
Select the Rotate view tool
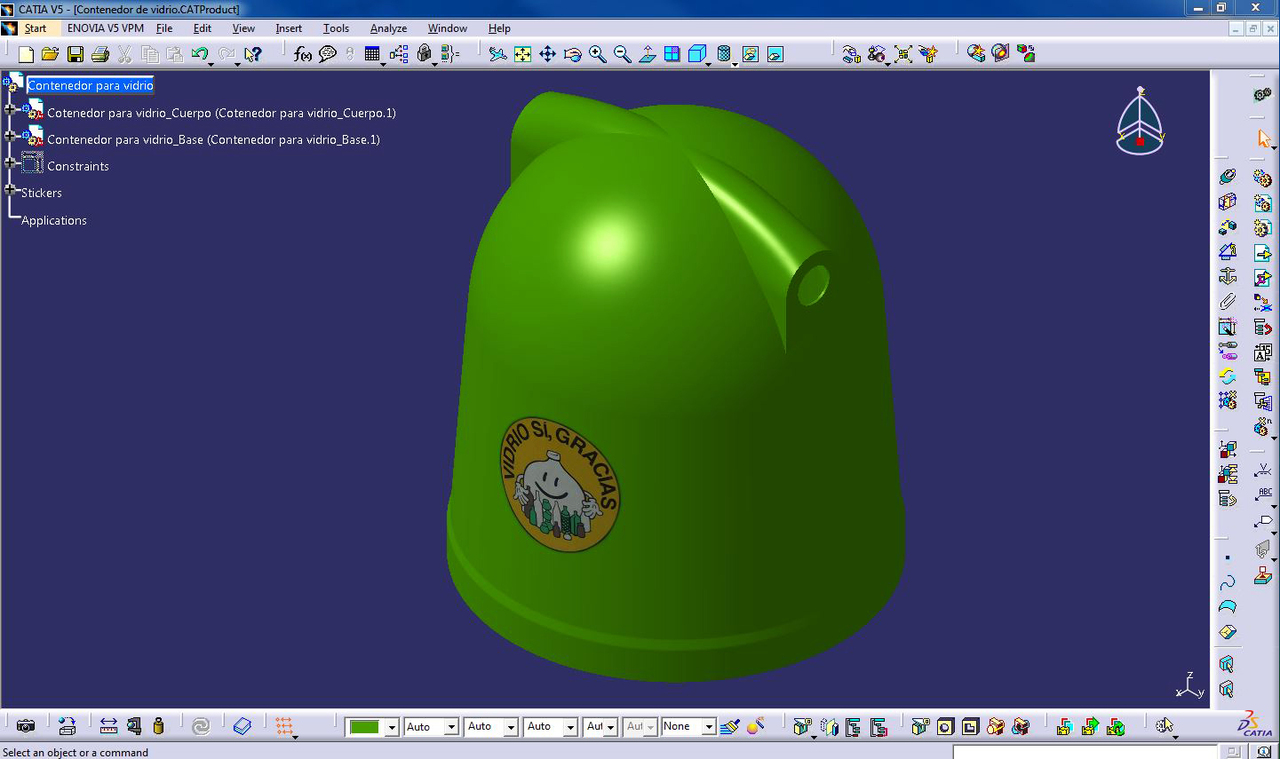point(573,54)
